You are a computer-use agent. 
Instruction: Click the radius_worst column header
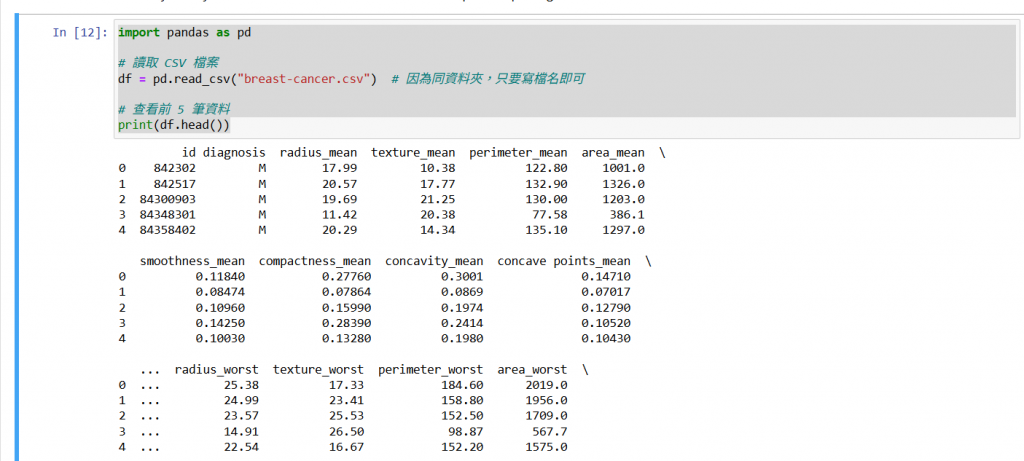click(216, 370)
